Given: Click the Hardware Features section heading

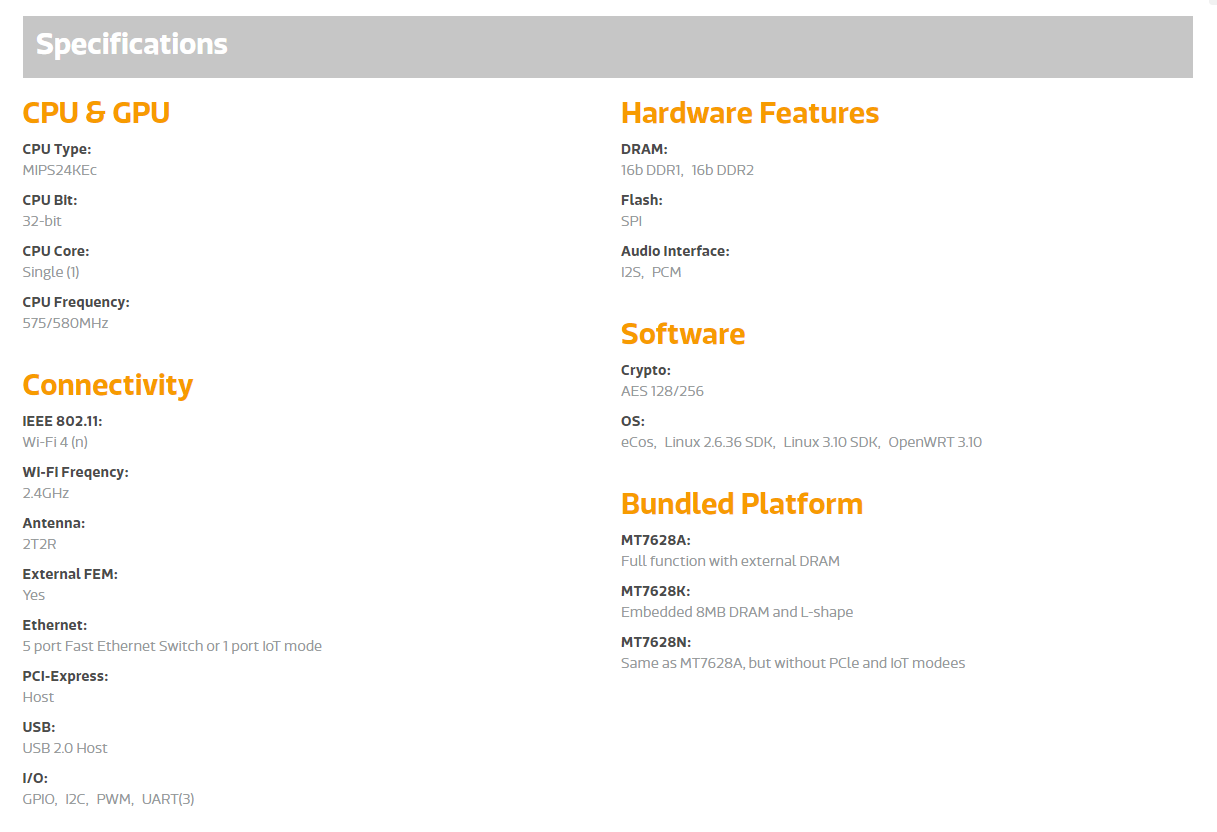Looking at the screenshot, I should coord(750,113).
